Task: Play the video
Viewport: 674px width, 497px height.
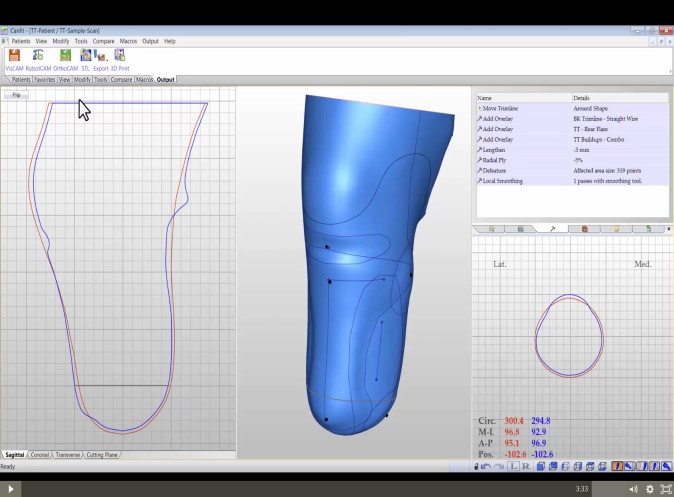Action: tap(12, 489)
